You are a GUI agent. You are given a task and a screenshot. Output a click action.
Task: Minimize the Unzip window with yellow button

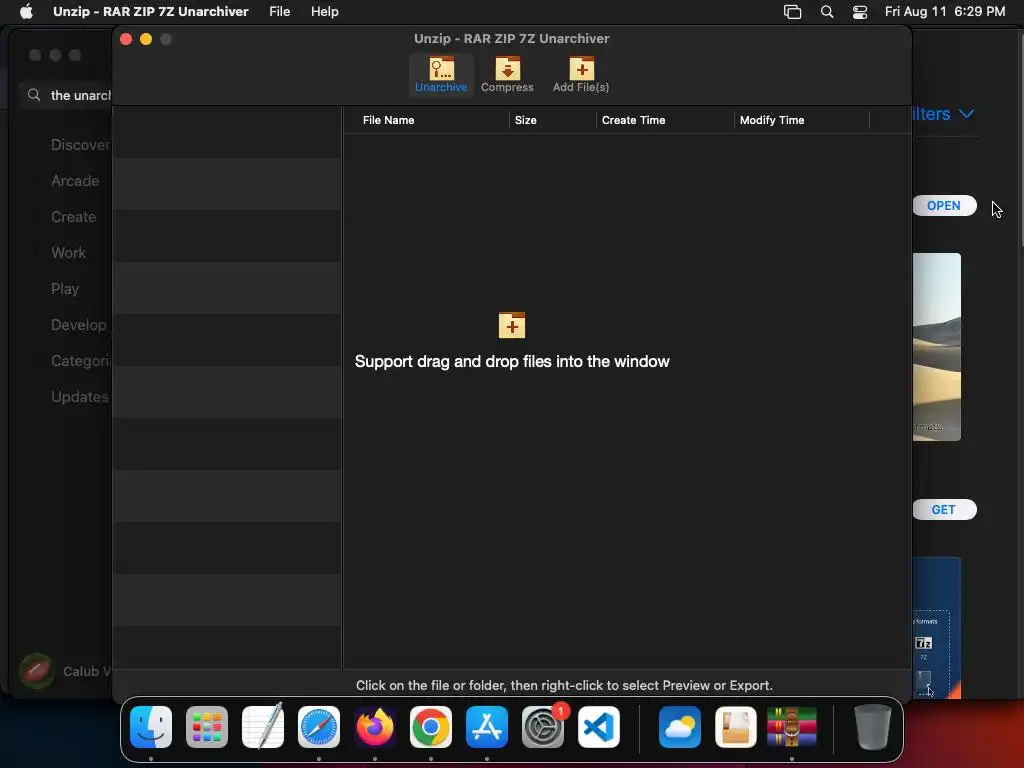146,39
